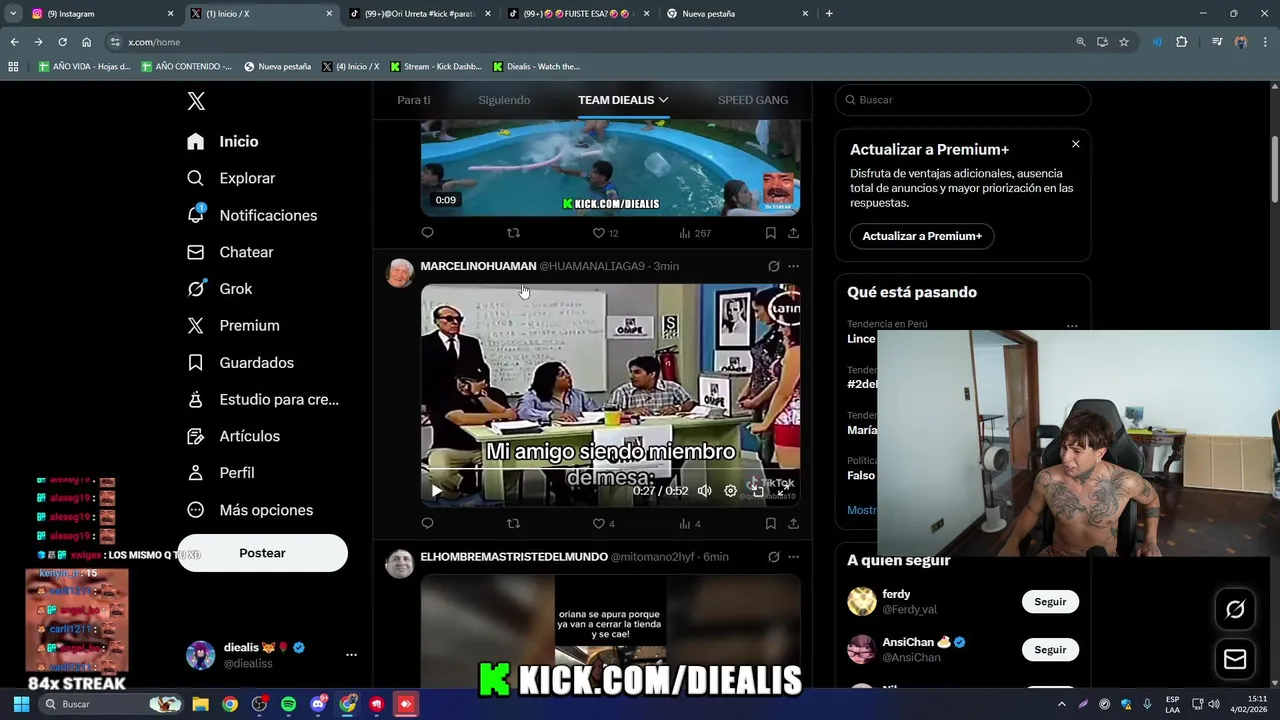
Task: Share the MARCELINOHUAMAN post
Action: pyautogui.click(x=793, y=524)
